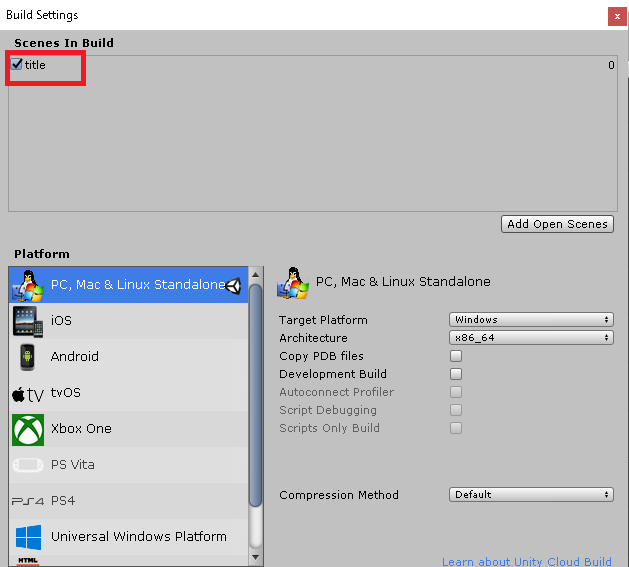The width and height of the screenshot is (629, 567).
Task: Open the Architecture x86_64 dropdown
Action: tap(531, 337)
